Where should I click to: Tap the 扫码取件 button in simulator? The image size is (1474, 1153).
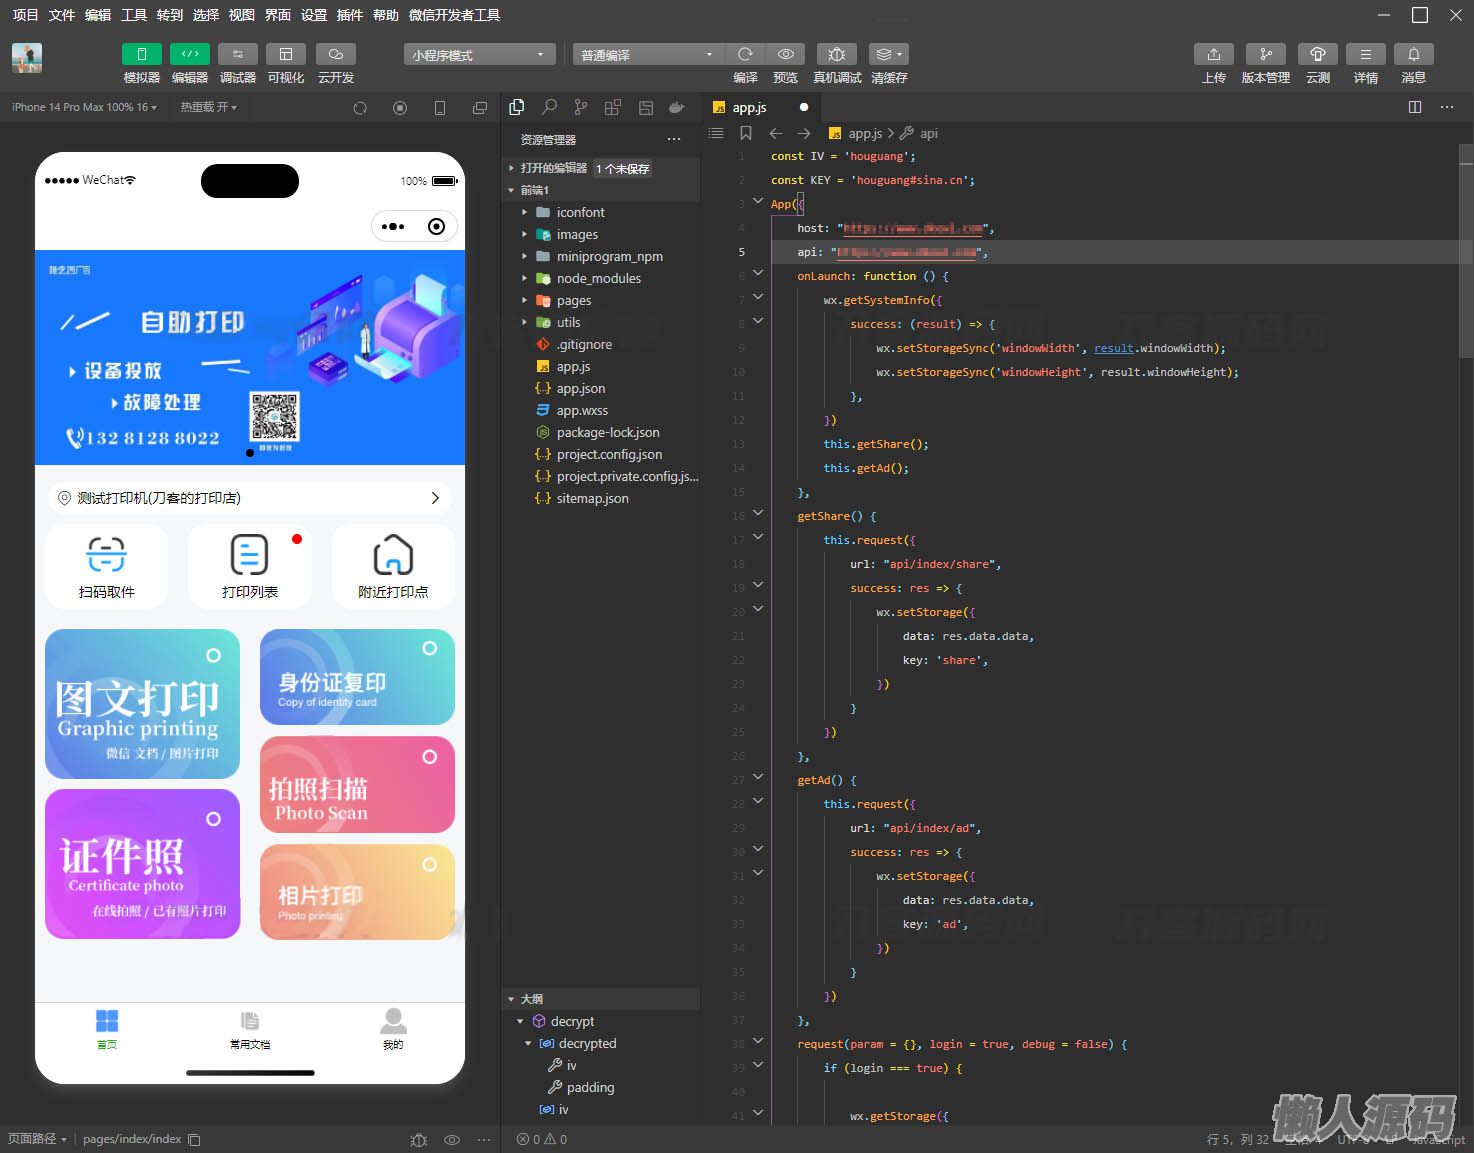tap(107, 566)
